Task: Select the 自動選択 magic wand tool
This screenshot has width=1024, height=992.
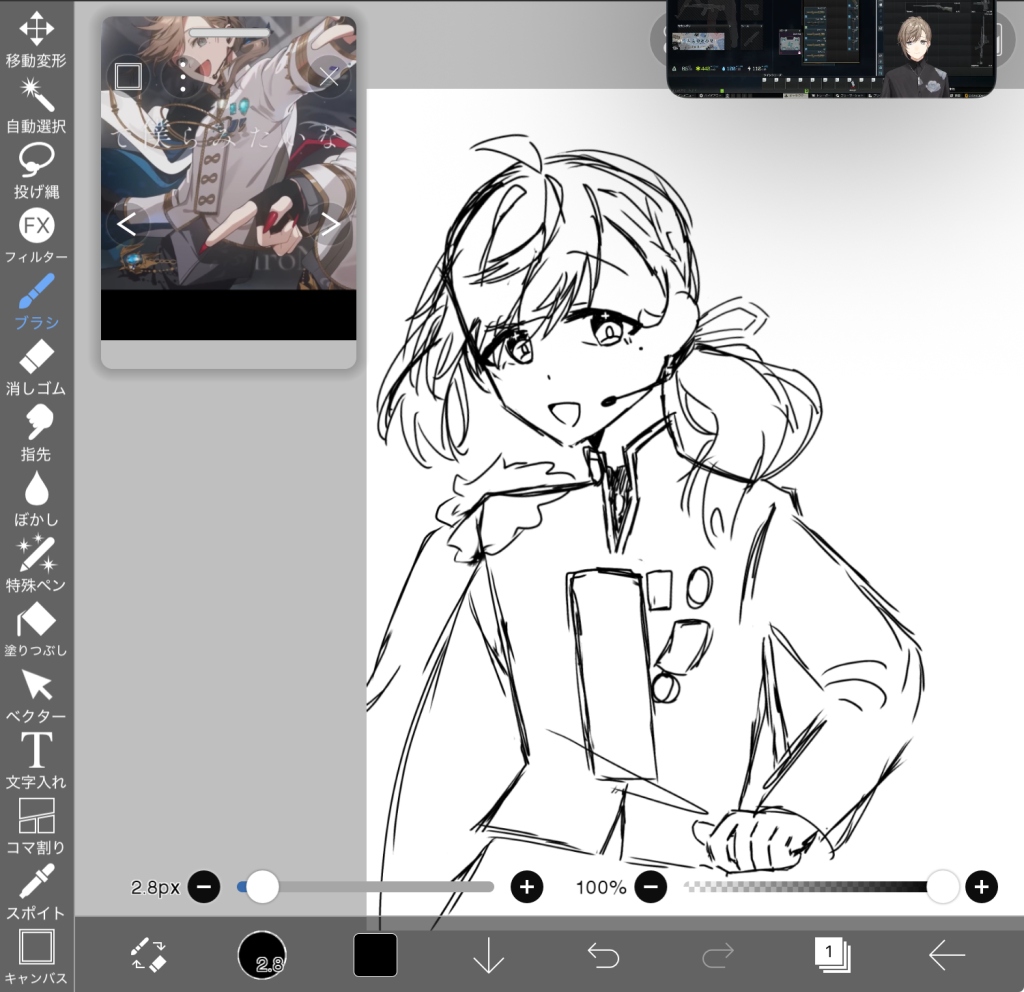Action: tap(36, 106)
